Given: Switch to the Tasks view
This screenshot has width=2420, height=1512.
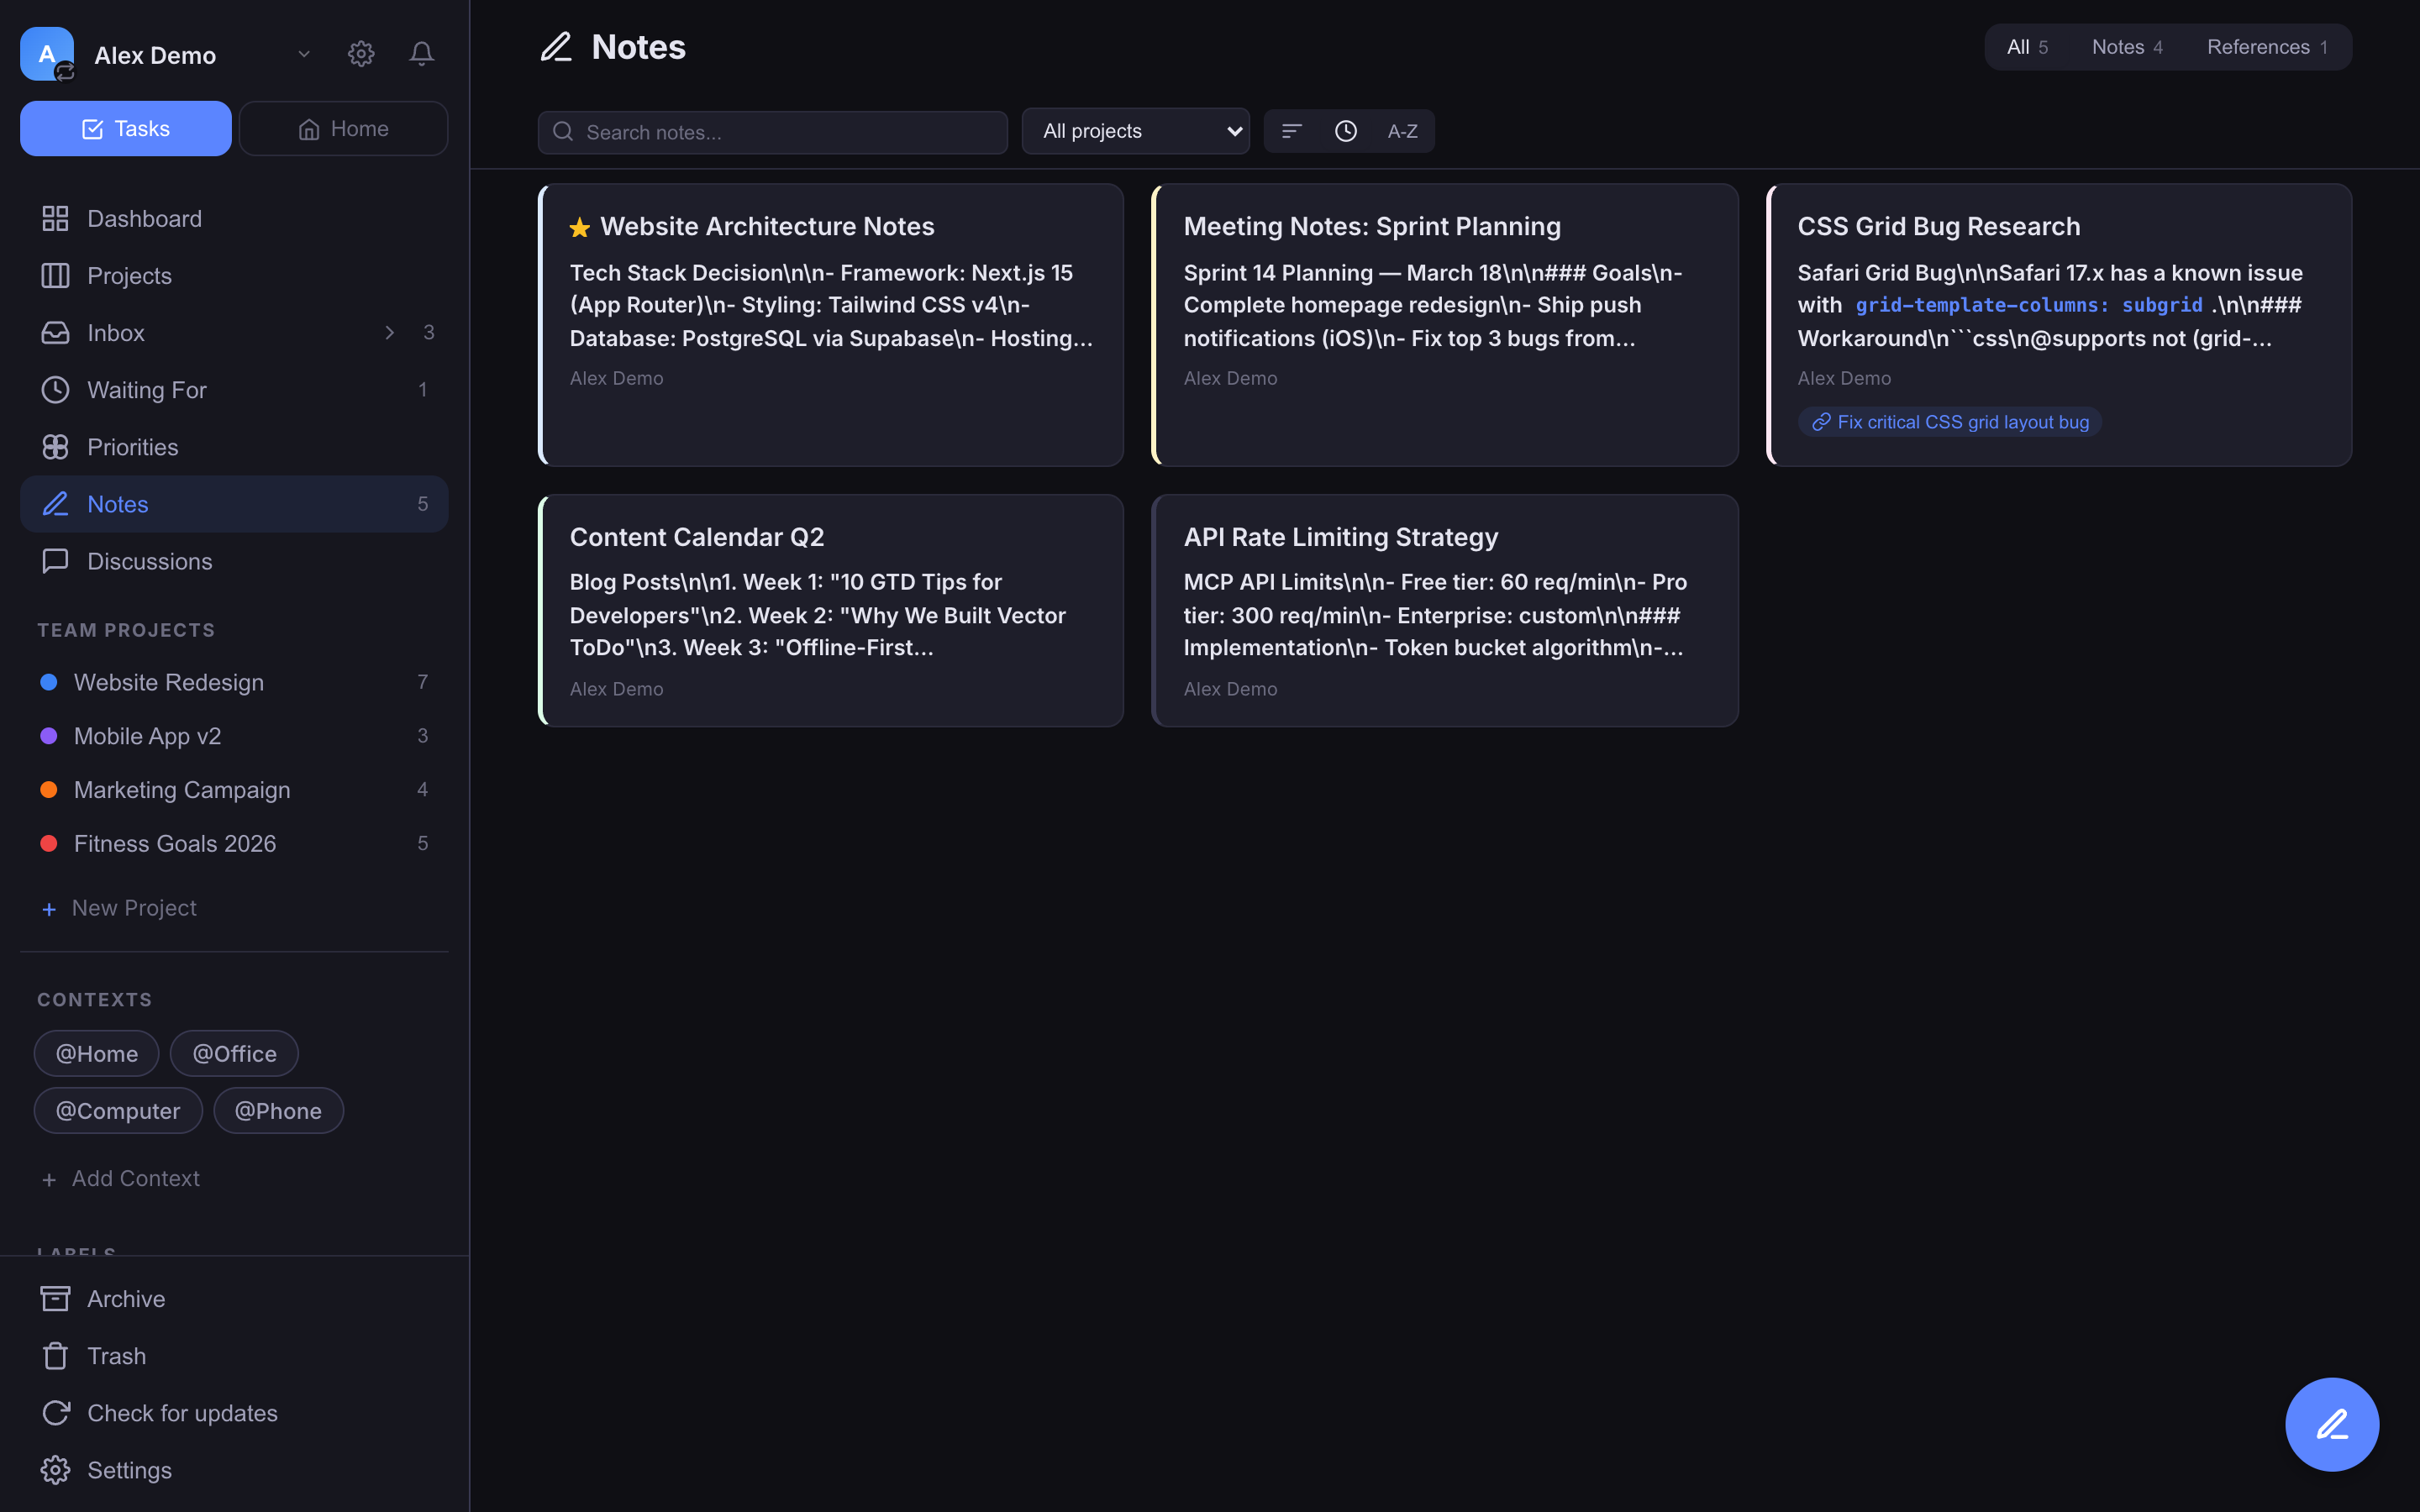Looking at the screenshot, I should 126,128.
